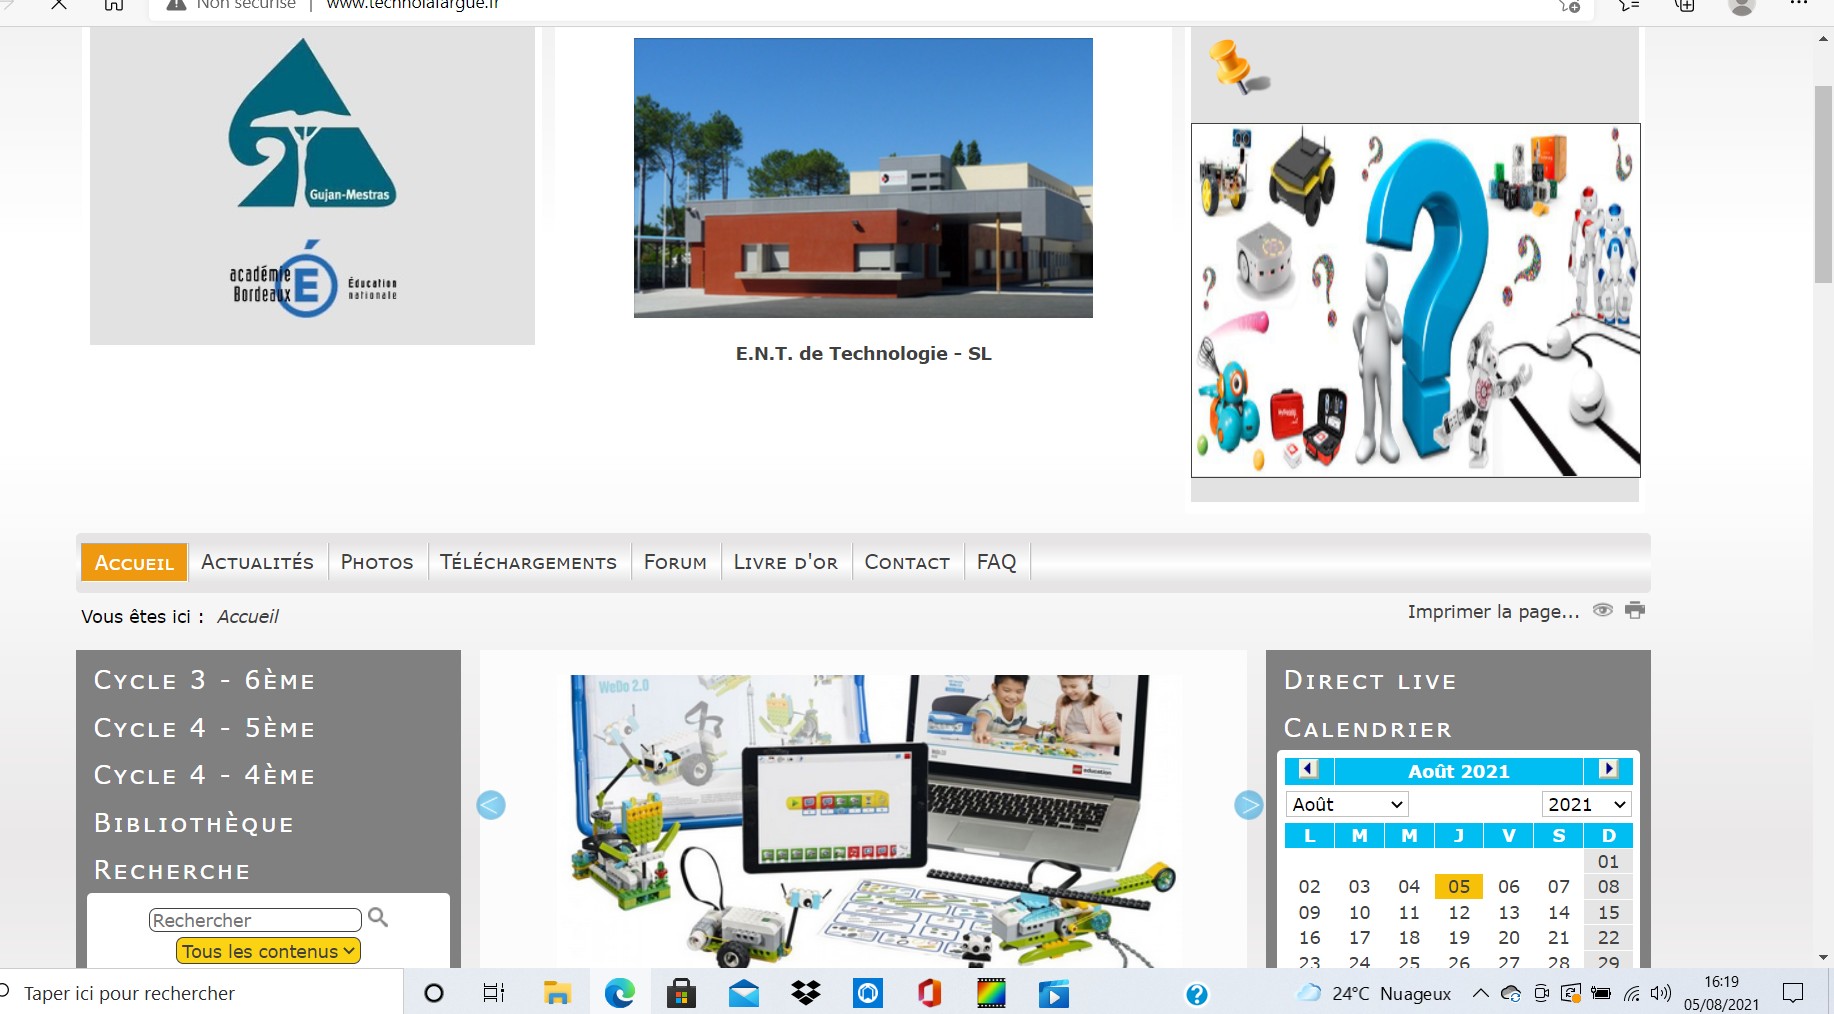Screen dimensions: 1834x1014
Task: Open Tous les contenus dropdown
Action: pyautogui.click(x=268, y=951)
